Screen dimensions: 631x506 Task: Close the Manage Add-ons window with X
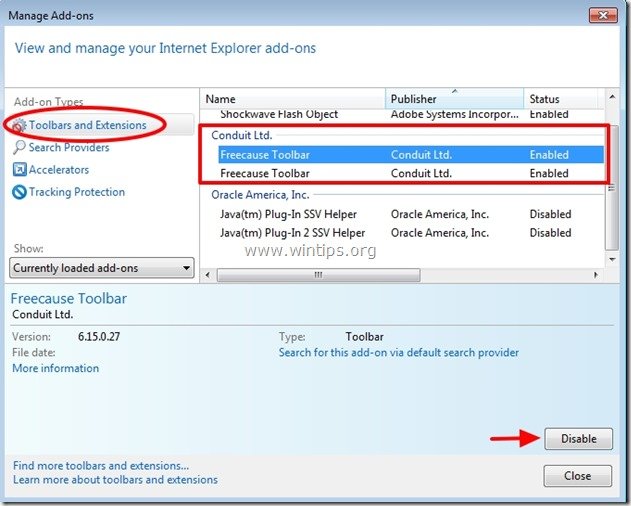click(x=603, y=15)
